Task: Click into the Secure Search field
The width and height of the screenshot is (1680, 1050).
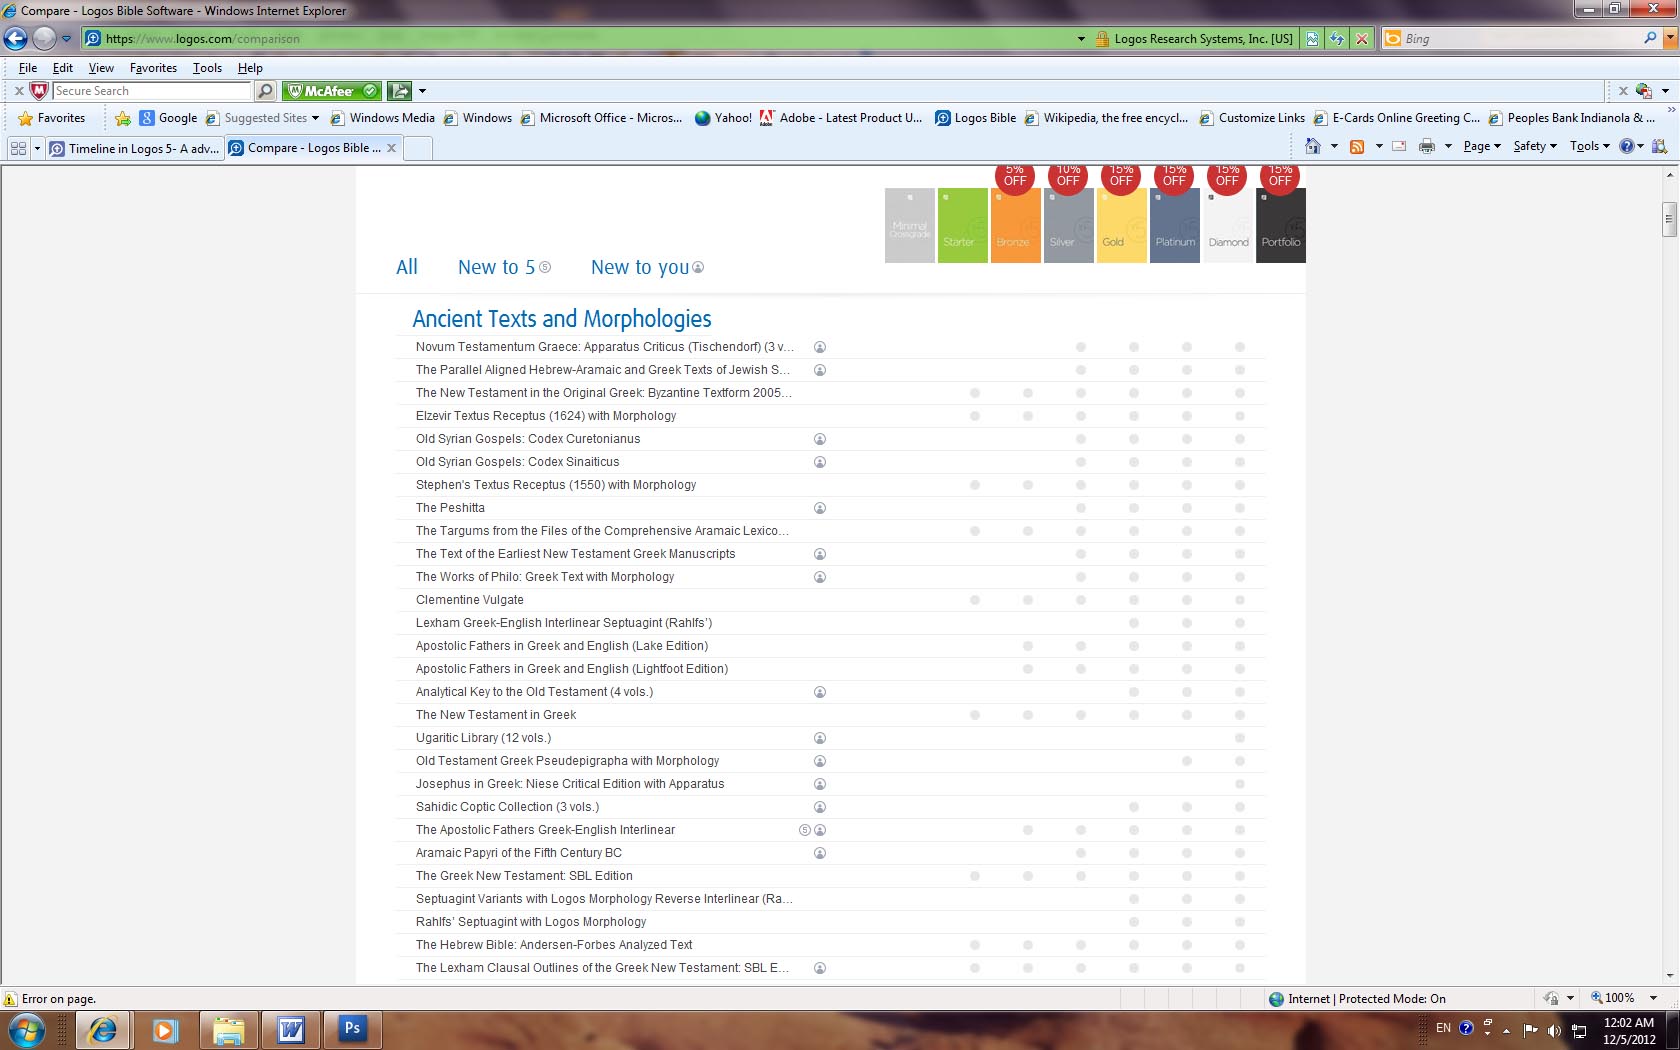Action: click(151, 91)
